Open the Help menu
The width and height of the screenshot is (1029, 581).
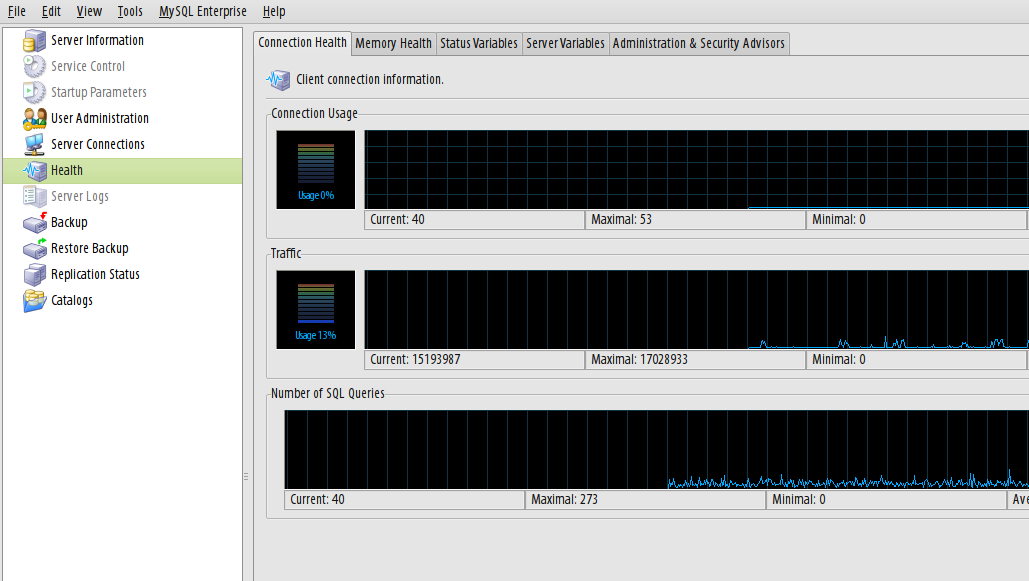[274, 12]
